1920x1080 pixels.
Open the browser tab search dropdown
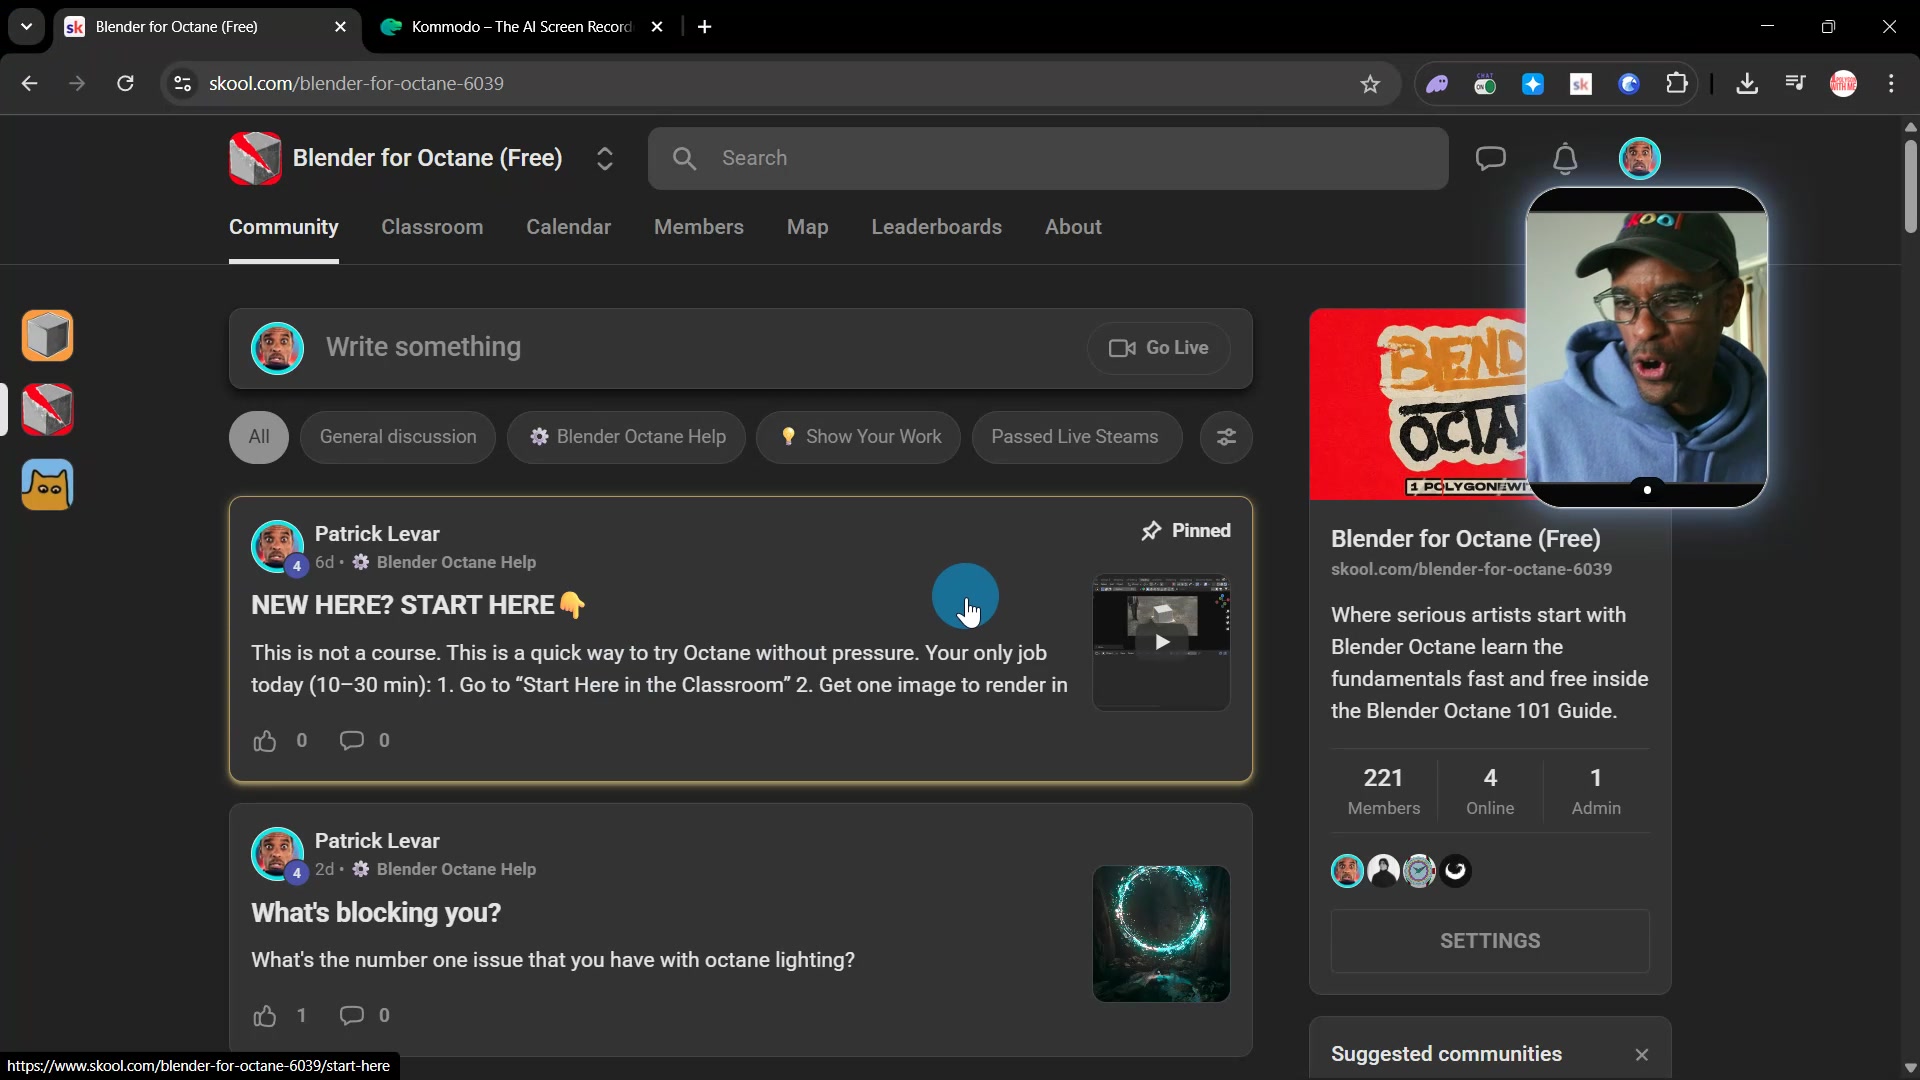click(27, 27)
